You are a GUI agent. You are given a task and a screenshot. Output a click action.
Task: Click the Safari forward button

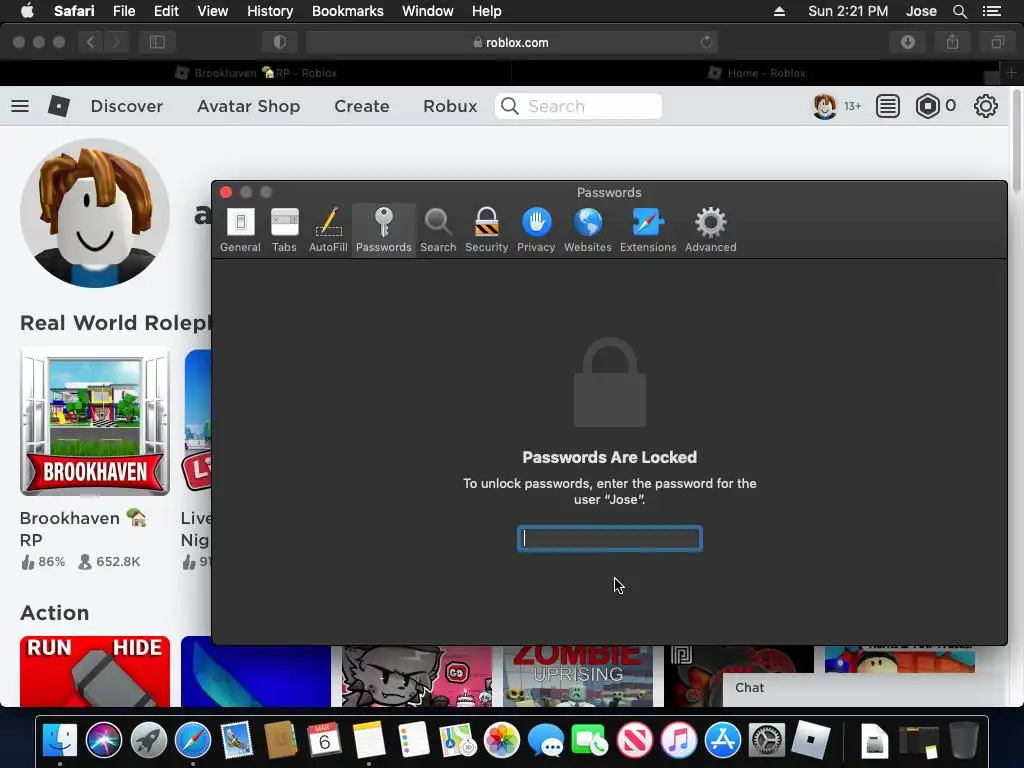click(116, 42)
